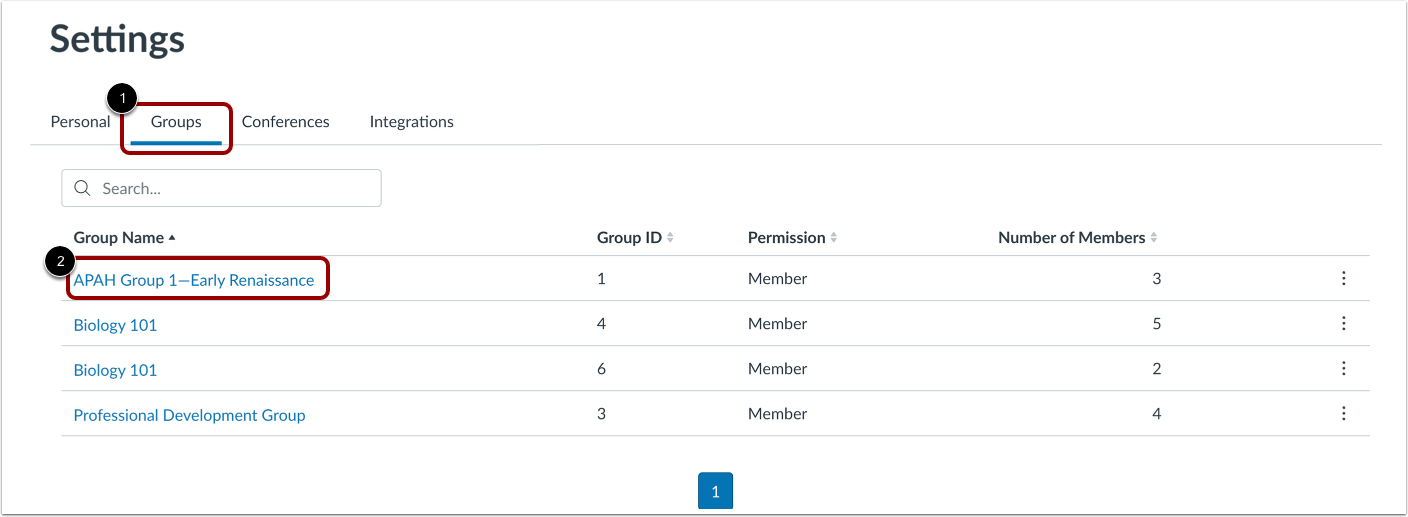Go to page 1 of results
The width and height of the screenshot is (1408, 517).
tap(715, 491)
